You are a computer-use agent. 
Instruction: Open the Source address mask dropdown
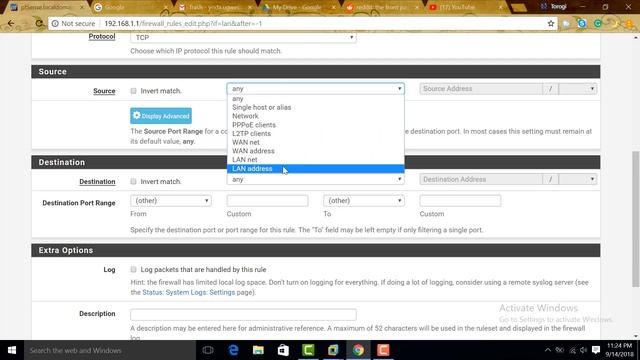pos(578,89)
